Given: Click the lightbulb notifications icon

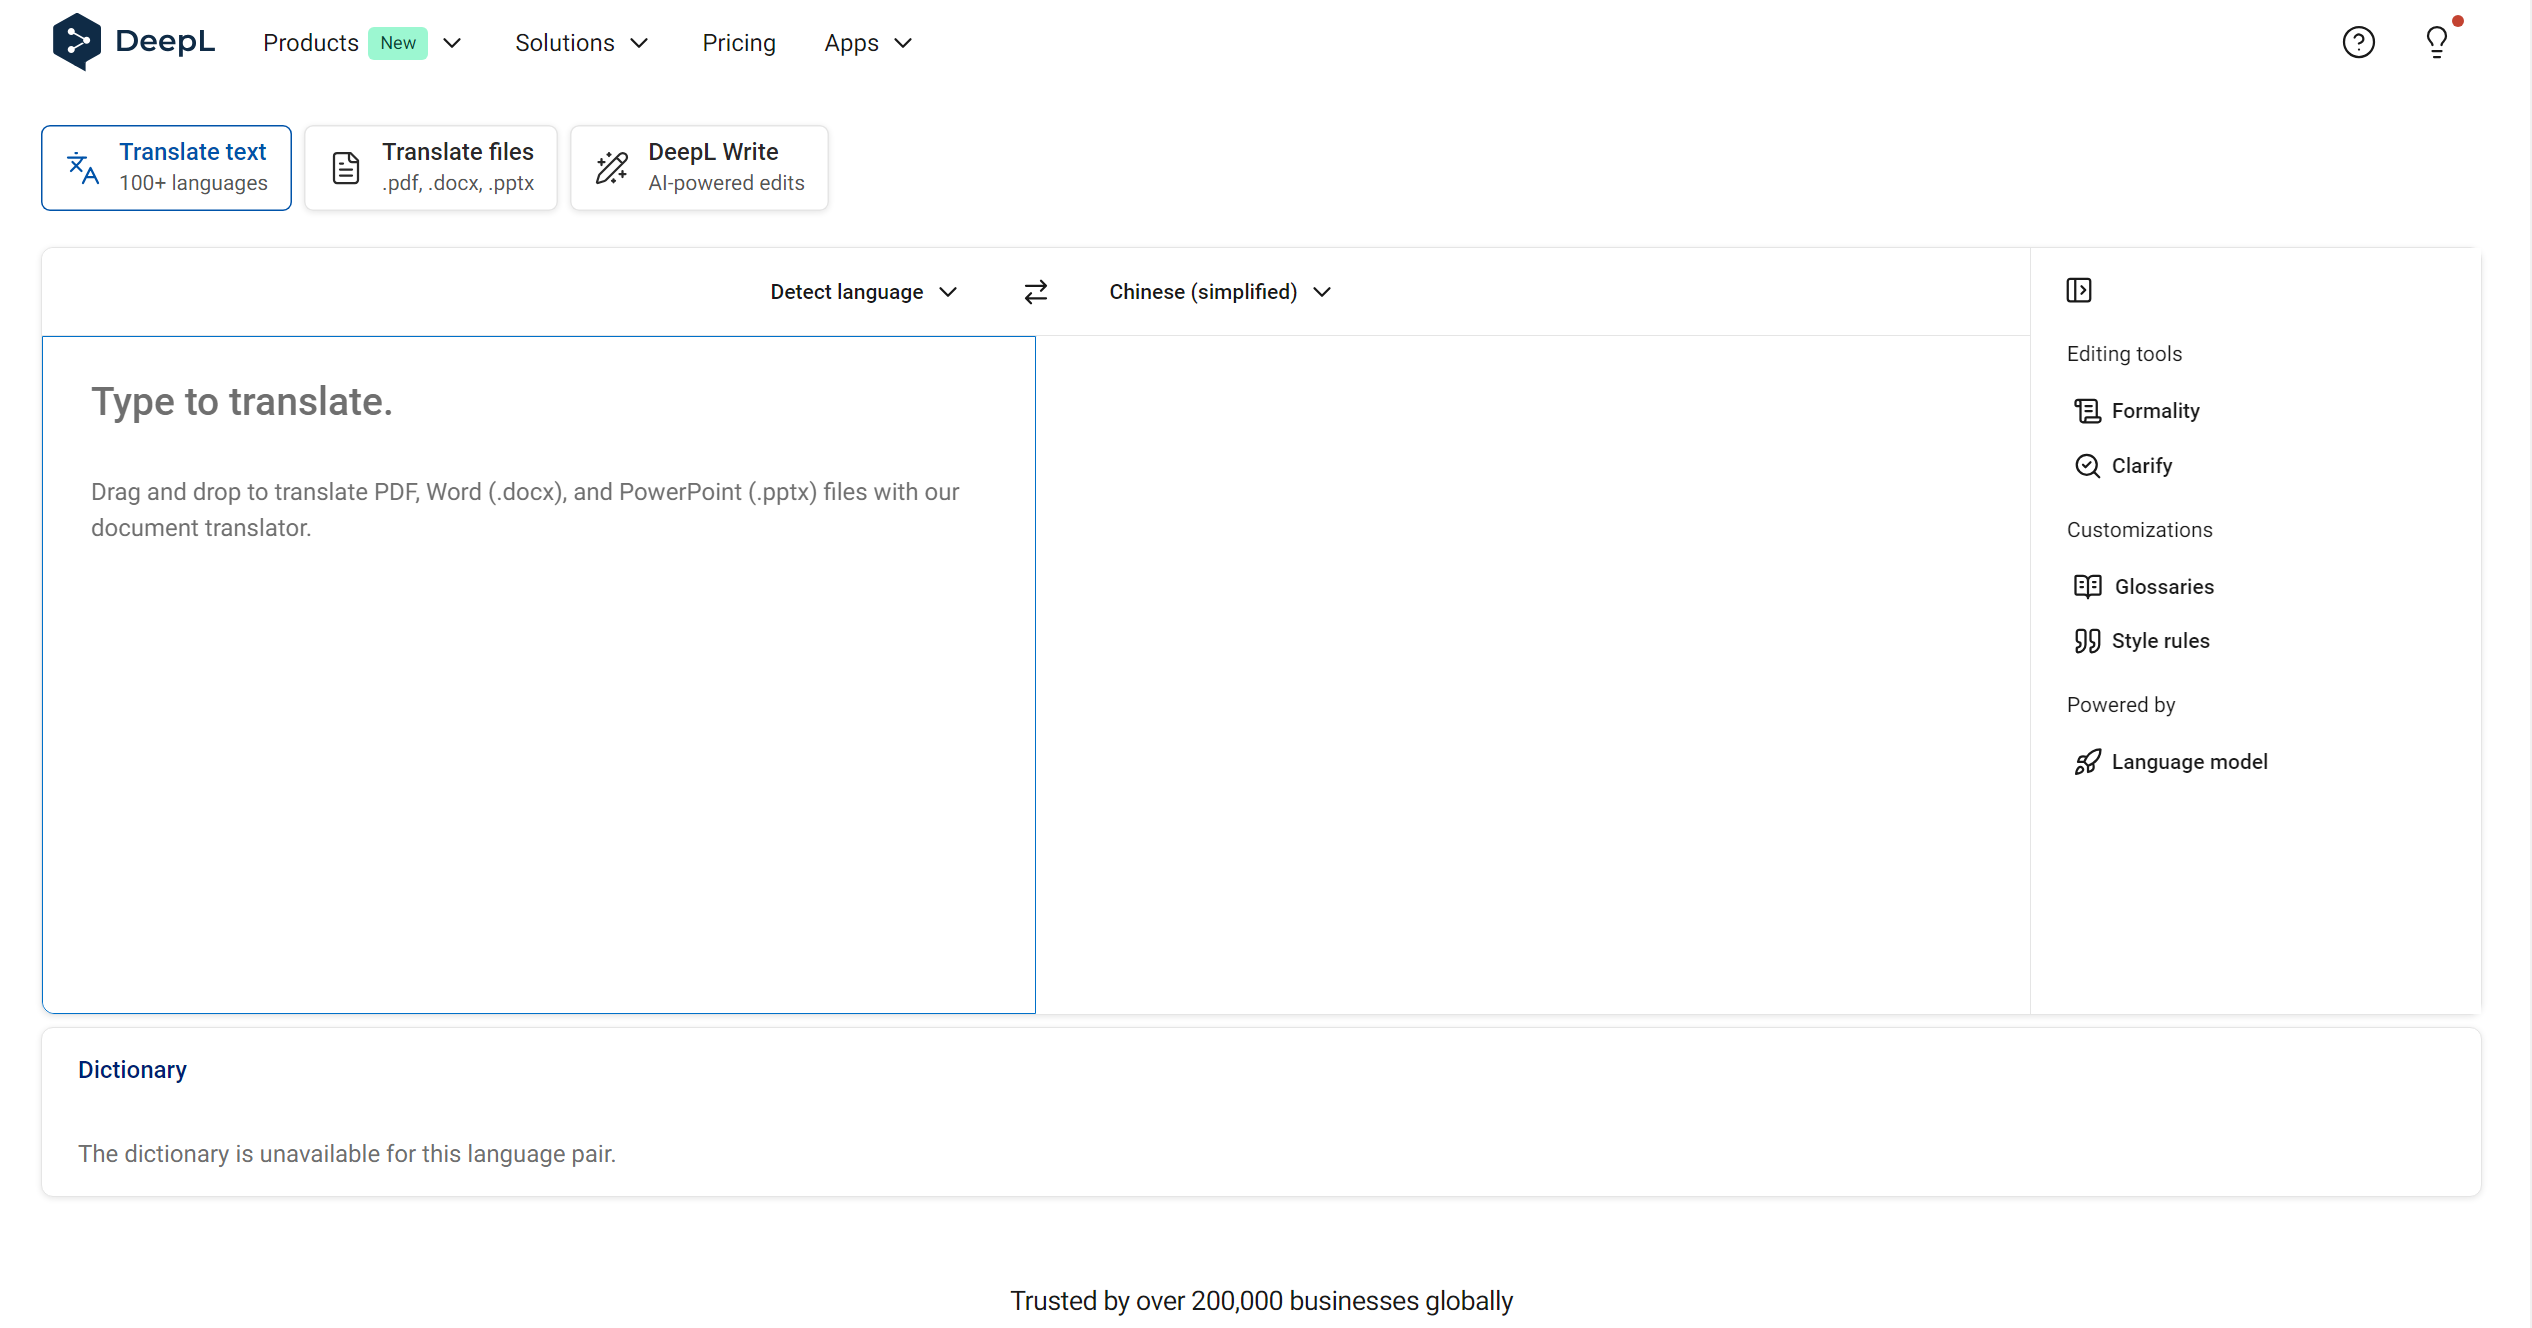Looking at the screenshot, I should (x=2437, y=42).
